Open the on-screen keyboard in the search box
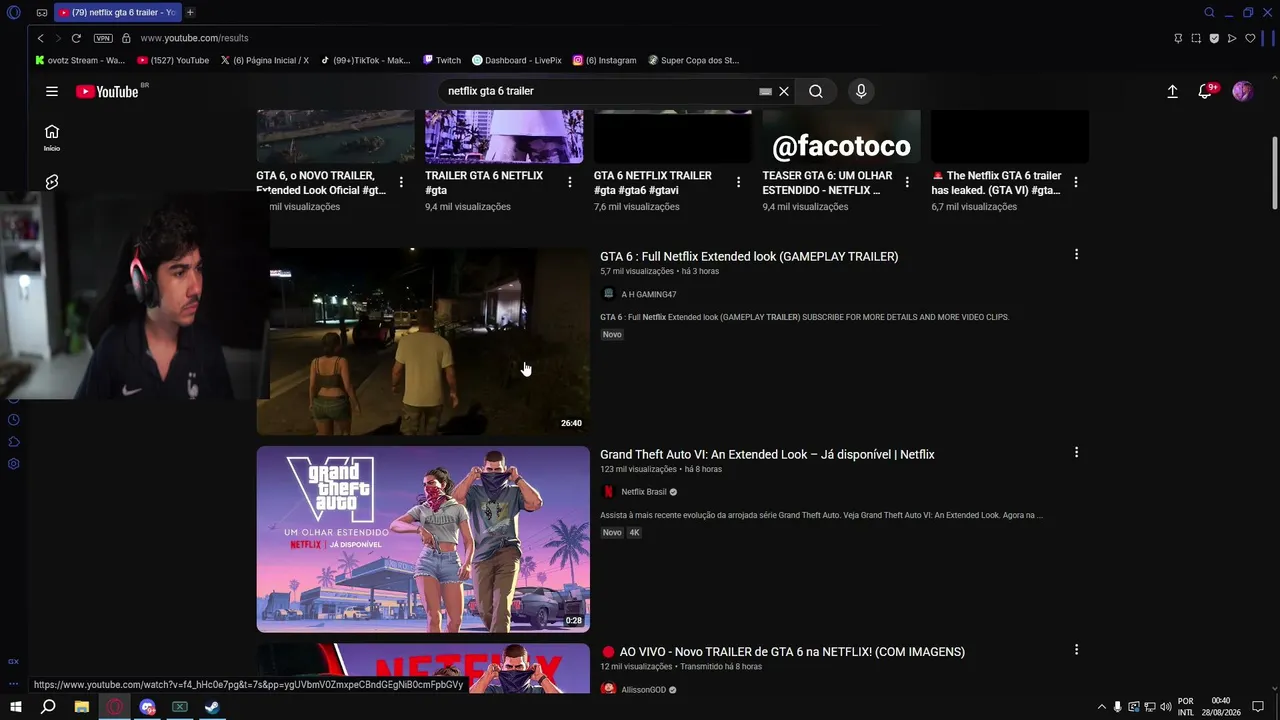The height and width of the screenshot is (720, 1280). pyautogui.click(x=765, y=91)
